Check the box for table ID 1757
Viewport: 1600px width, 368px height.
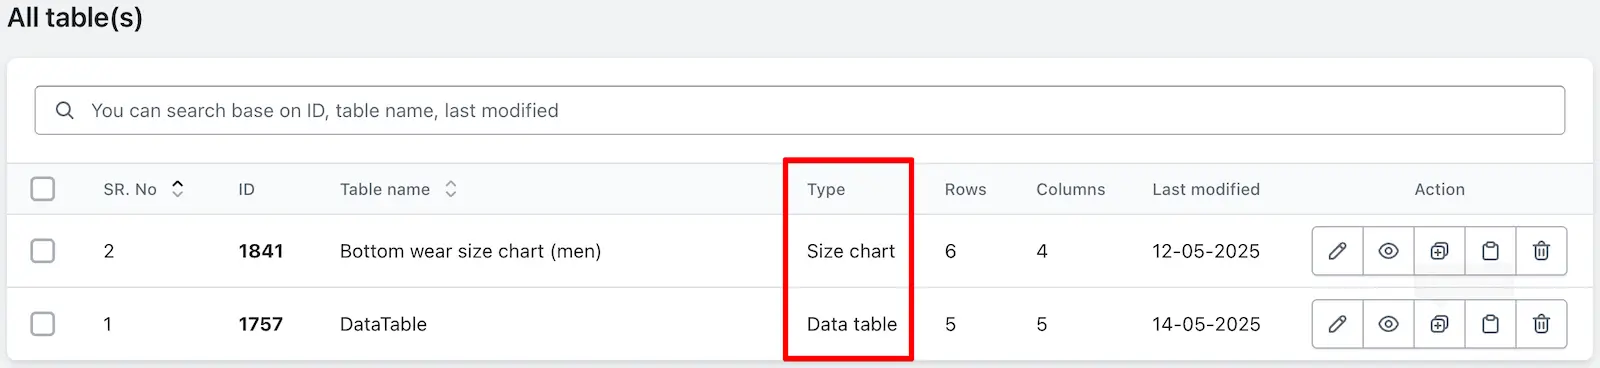pyautogui.click(x=43, y=324)
